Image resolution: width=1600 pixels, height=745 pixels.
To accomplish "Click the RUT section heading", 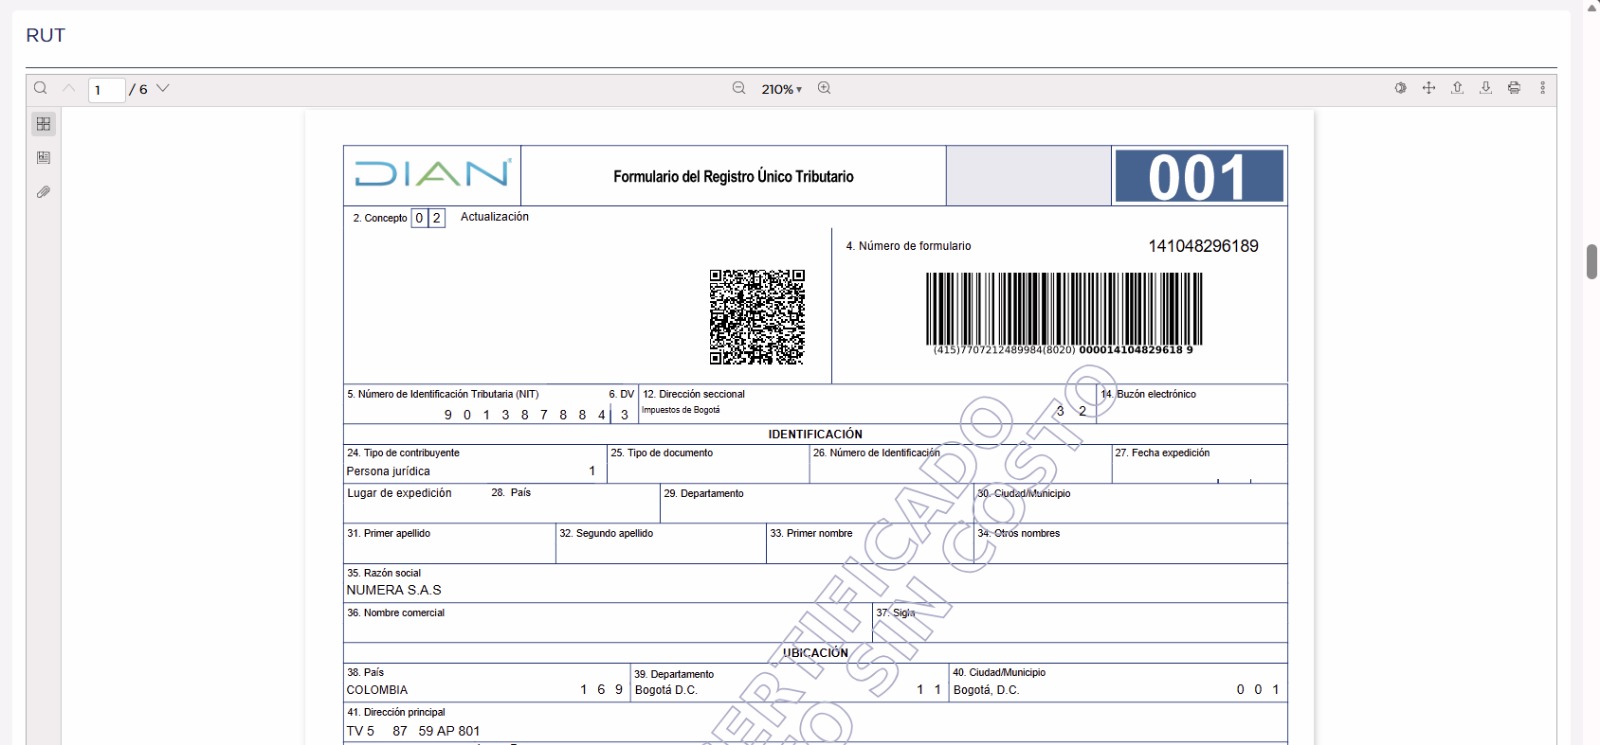I will pos(46,36).
